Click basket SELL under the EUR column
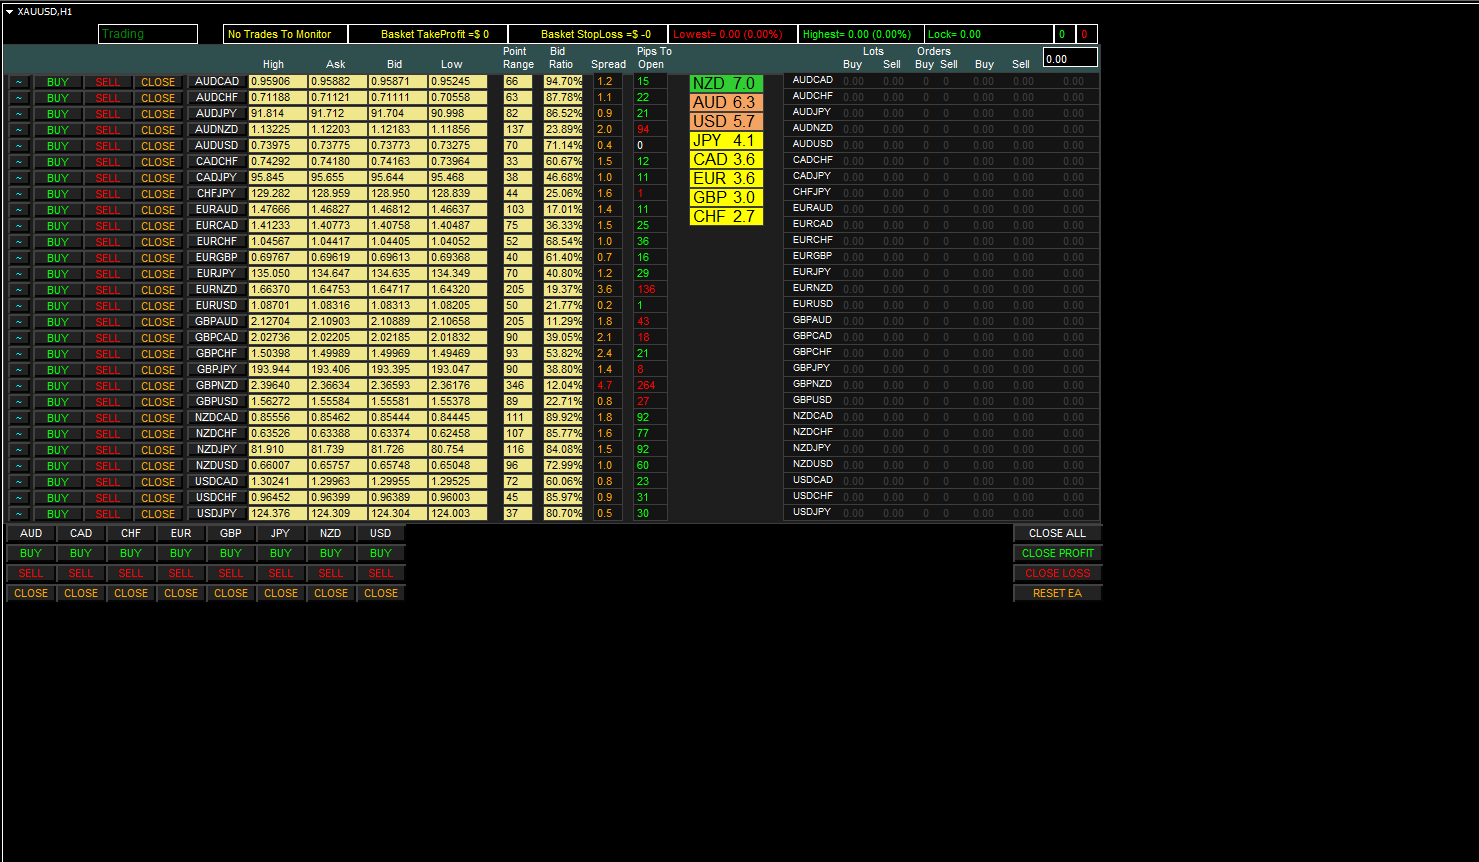1479x862 pixels. click(181, 573)
